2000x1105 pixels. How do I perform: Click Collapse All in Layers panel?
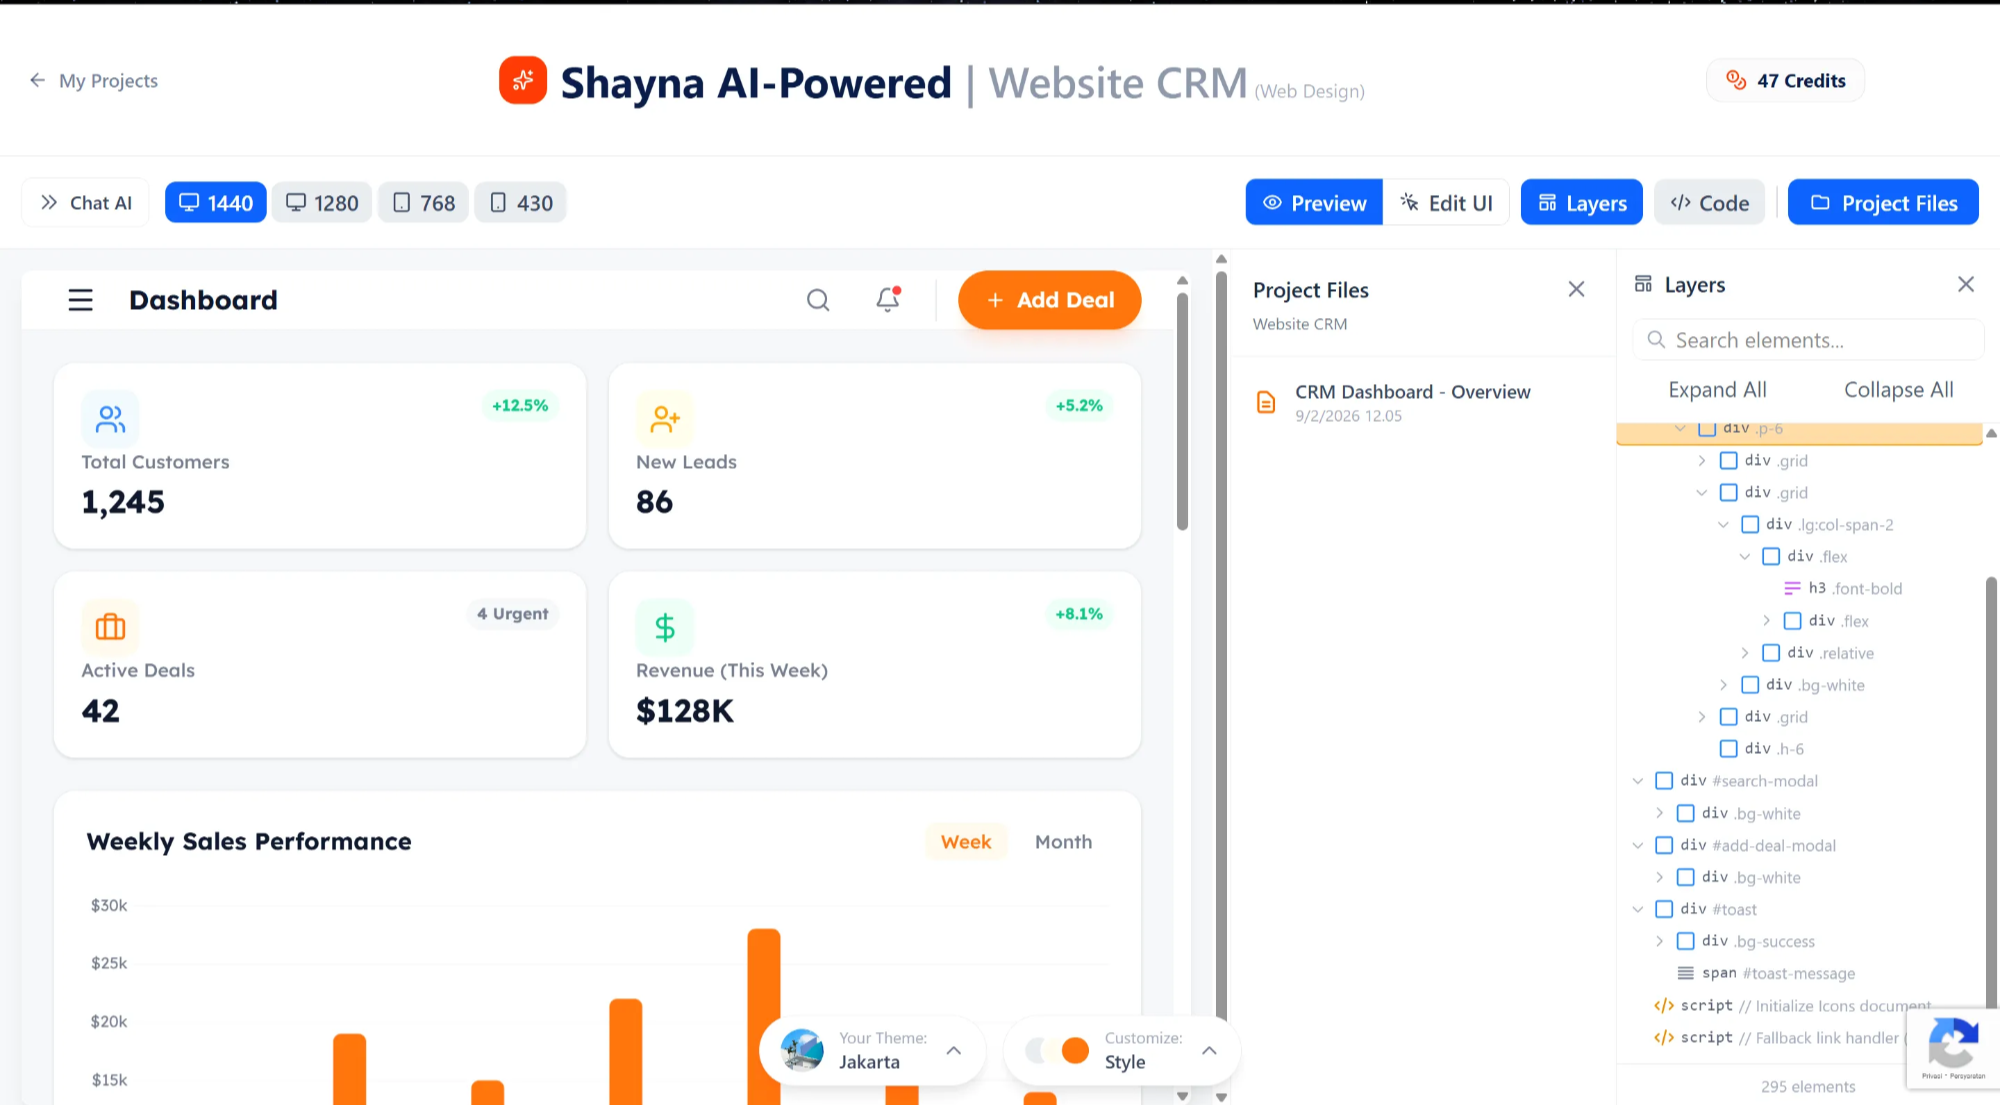(x=1898, y=390)
